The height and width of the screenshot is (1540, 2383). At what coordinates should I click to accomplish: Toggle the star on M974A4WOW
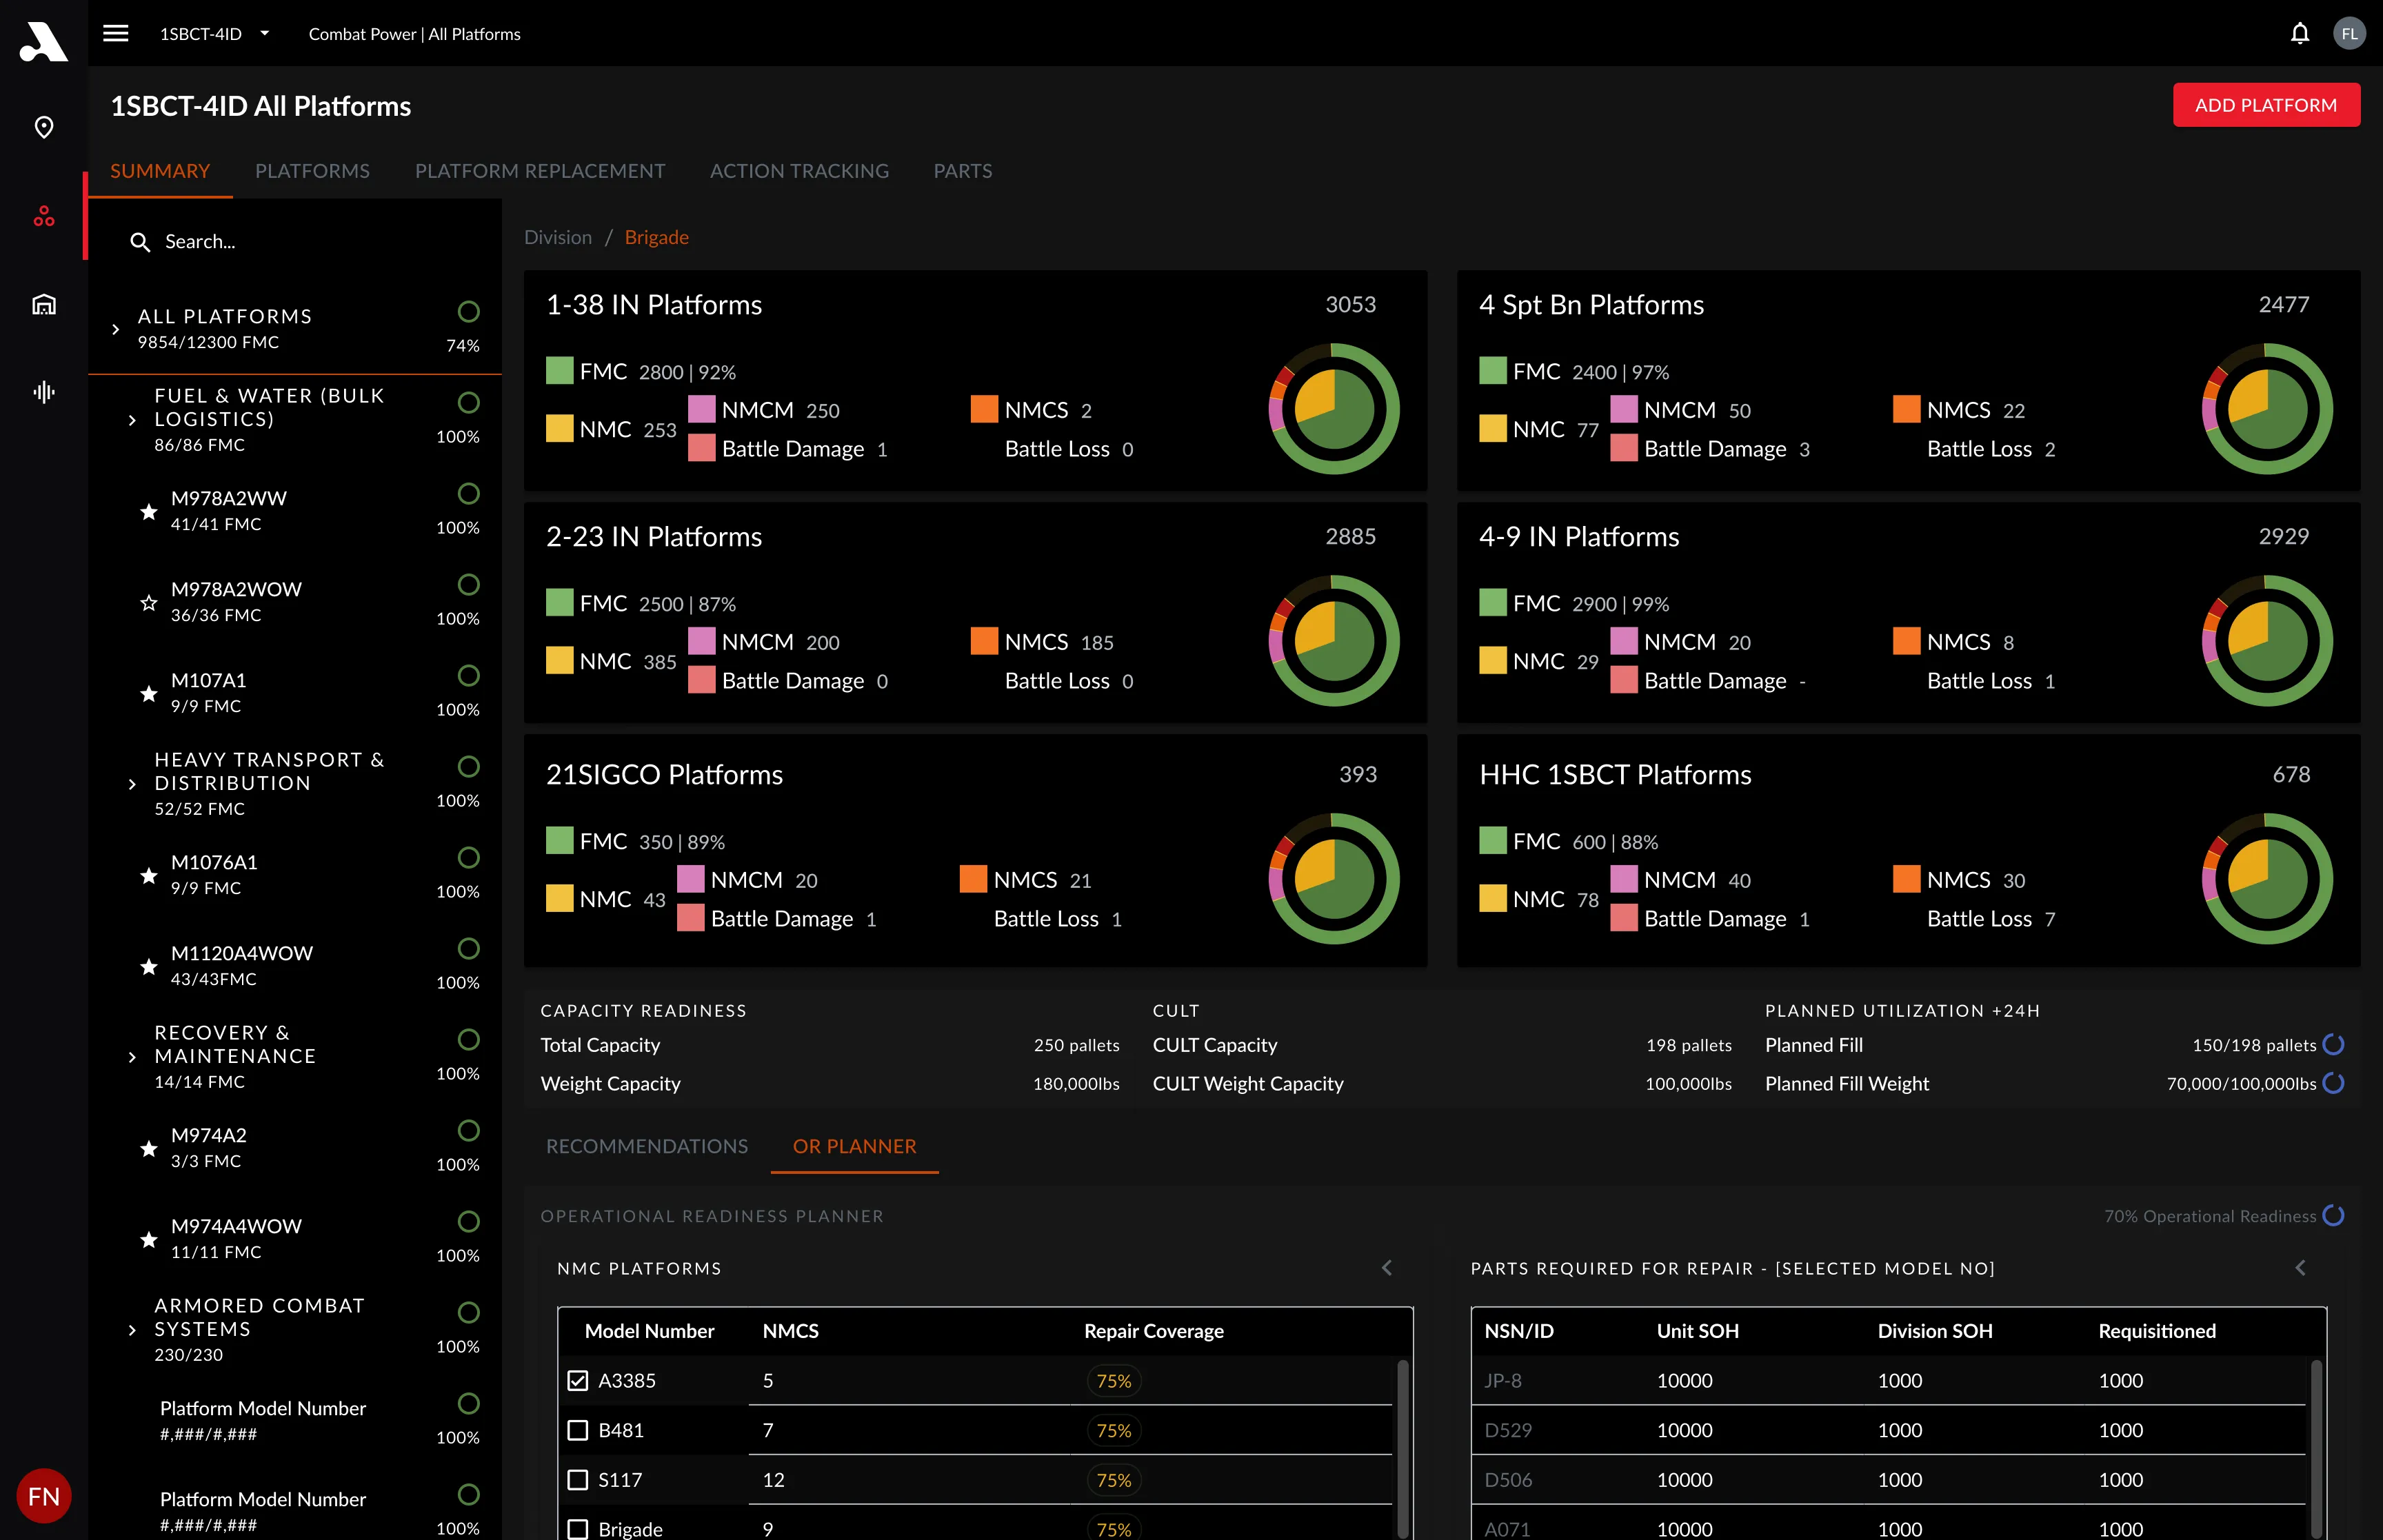pos(149,1240)
